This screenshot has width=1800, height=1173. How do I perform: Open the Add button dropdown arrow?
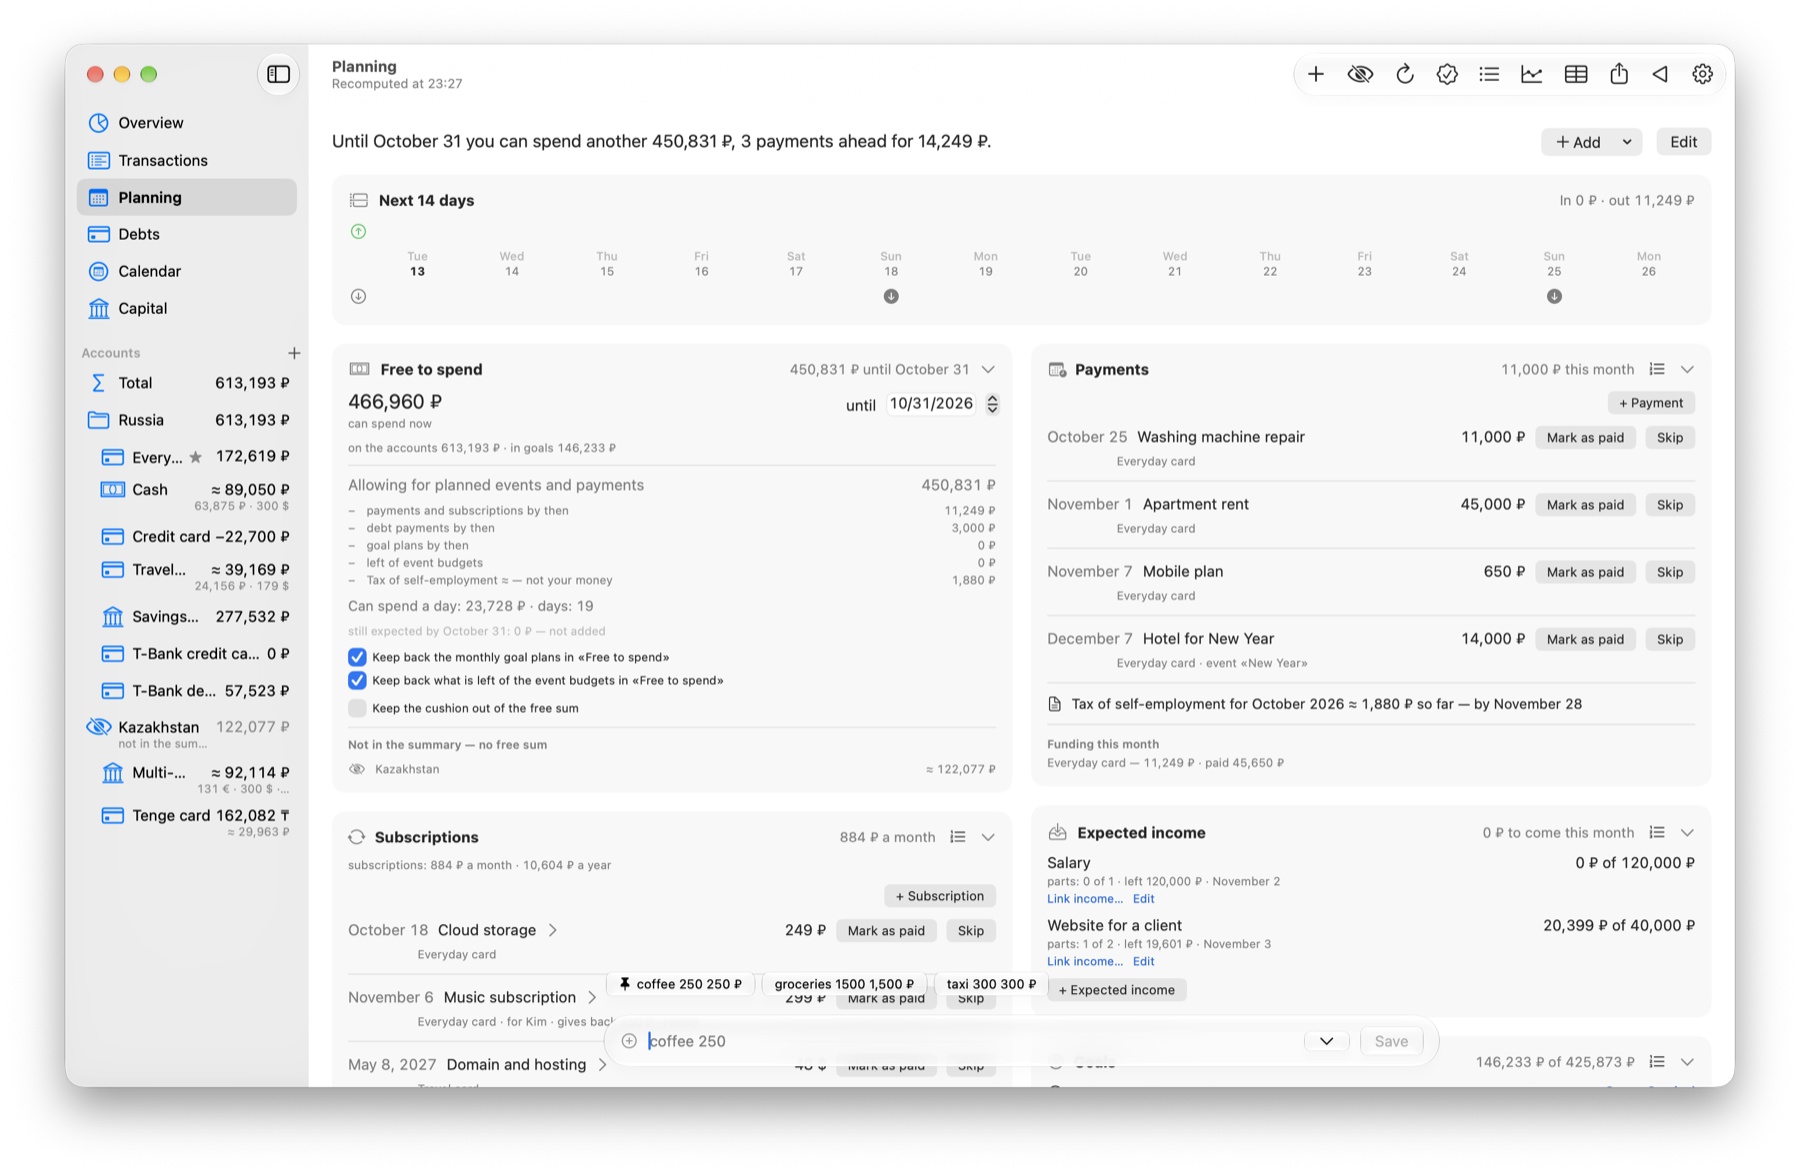(x=1627, y=142)
